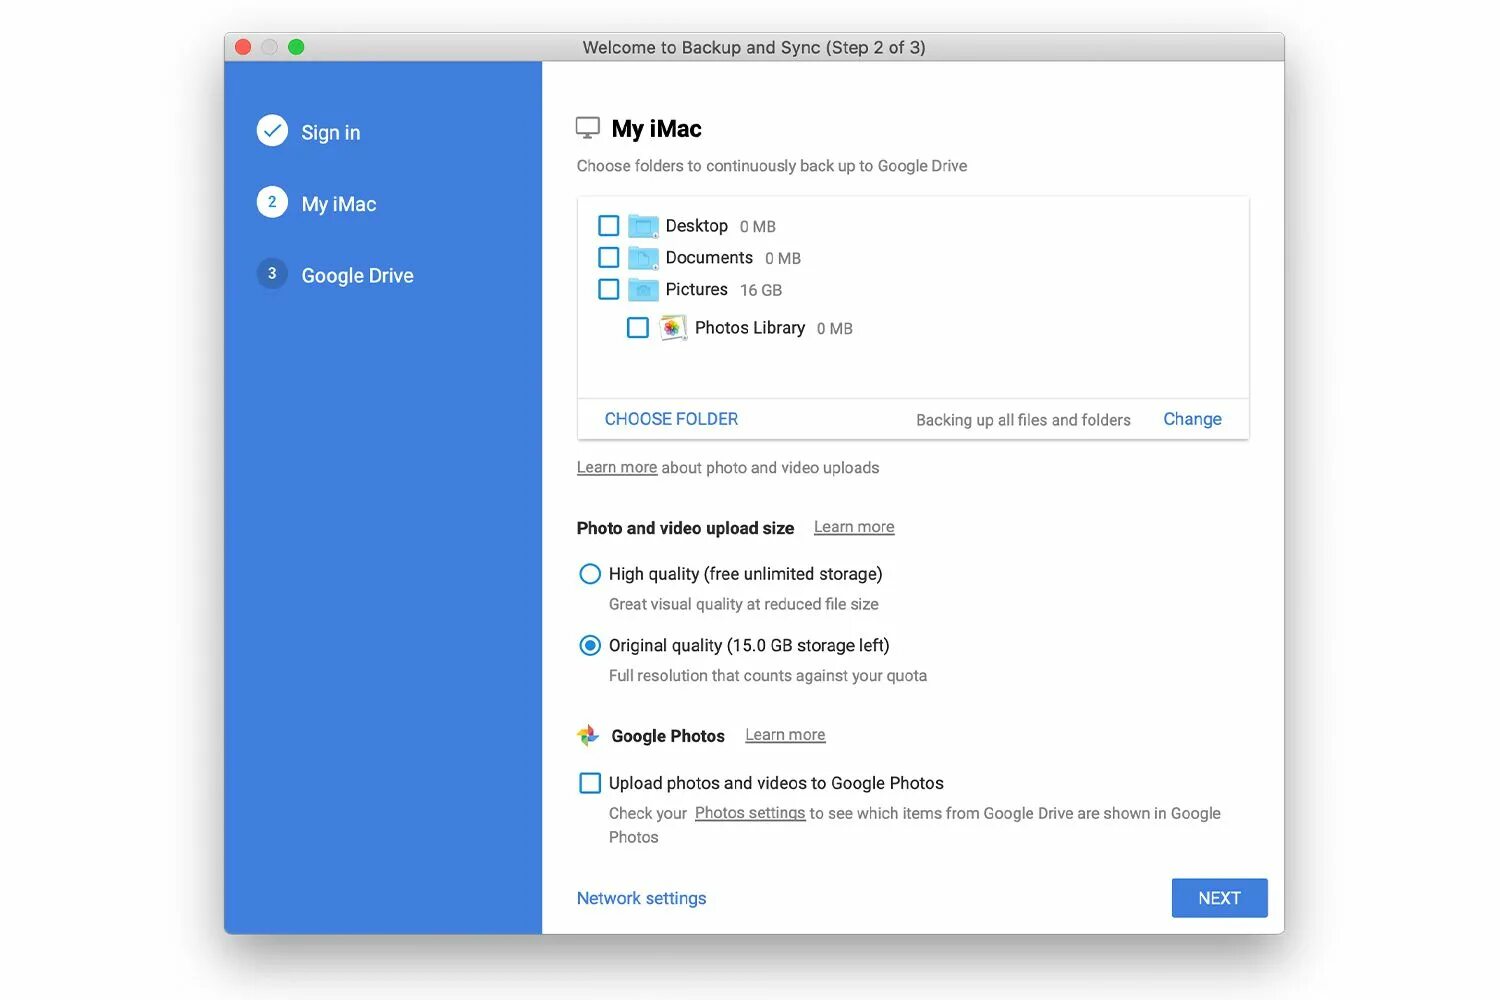Image resolution: width=1500 pixels, height=1000 pixels.
Task: Click the Pictures folder icon
Action: [643, 290]
